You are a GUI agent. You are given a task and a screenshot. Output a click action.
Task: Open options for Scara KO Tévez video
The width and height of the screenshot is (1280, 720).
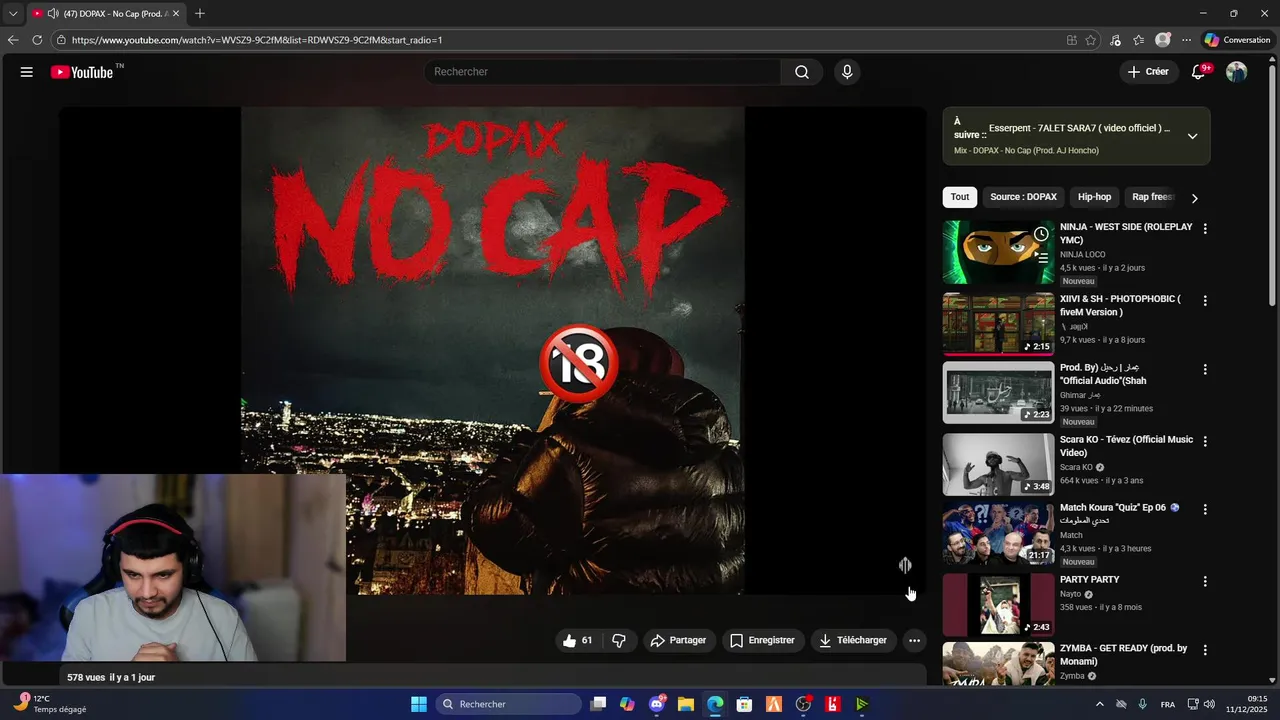(x=1205, y=441)
